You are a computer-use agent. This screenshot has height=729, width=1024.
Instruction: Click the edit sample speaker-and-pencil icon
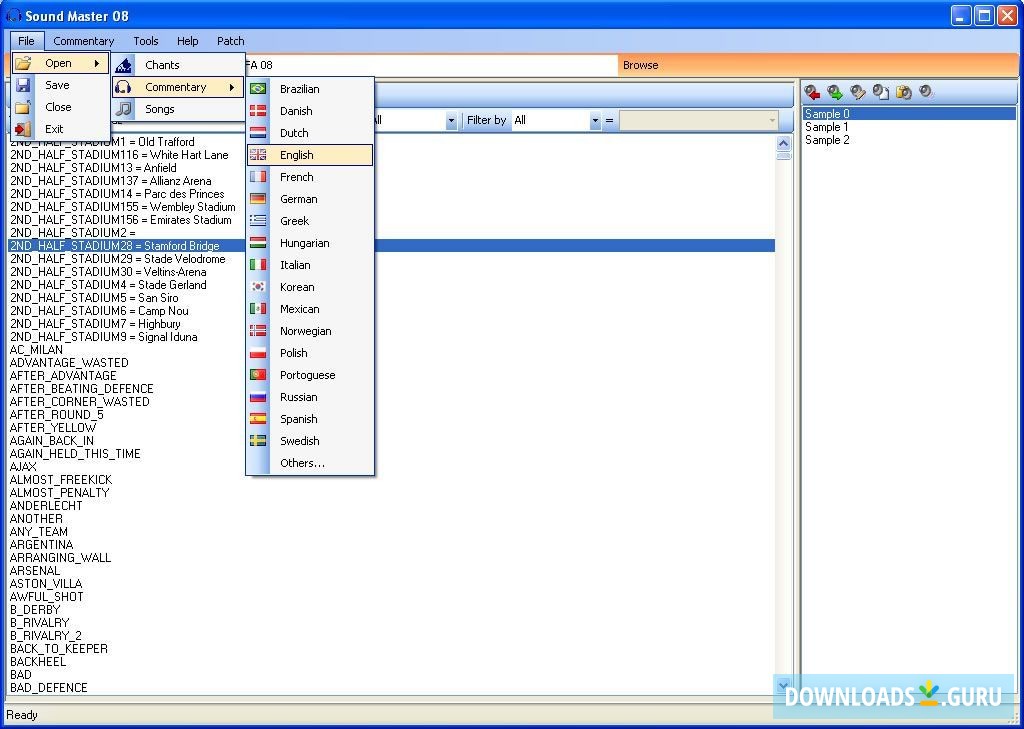click(x=857, y=92)
